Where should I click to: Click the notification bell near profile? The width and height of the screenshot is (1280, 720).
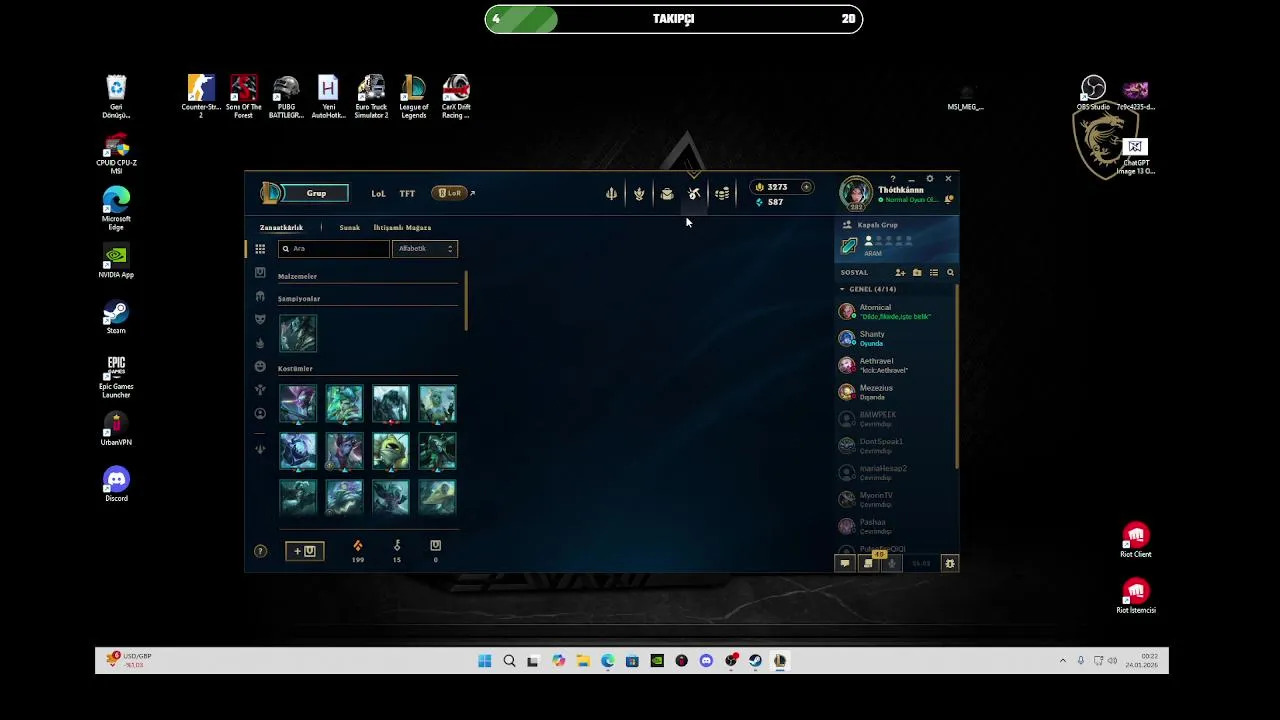[949, 199]
